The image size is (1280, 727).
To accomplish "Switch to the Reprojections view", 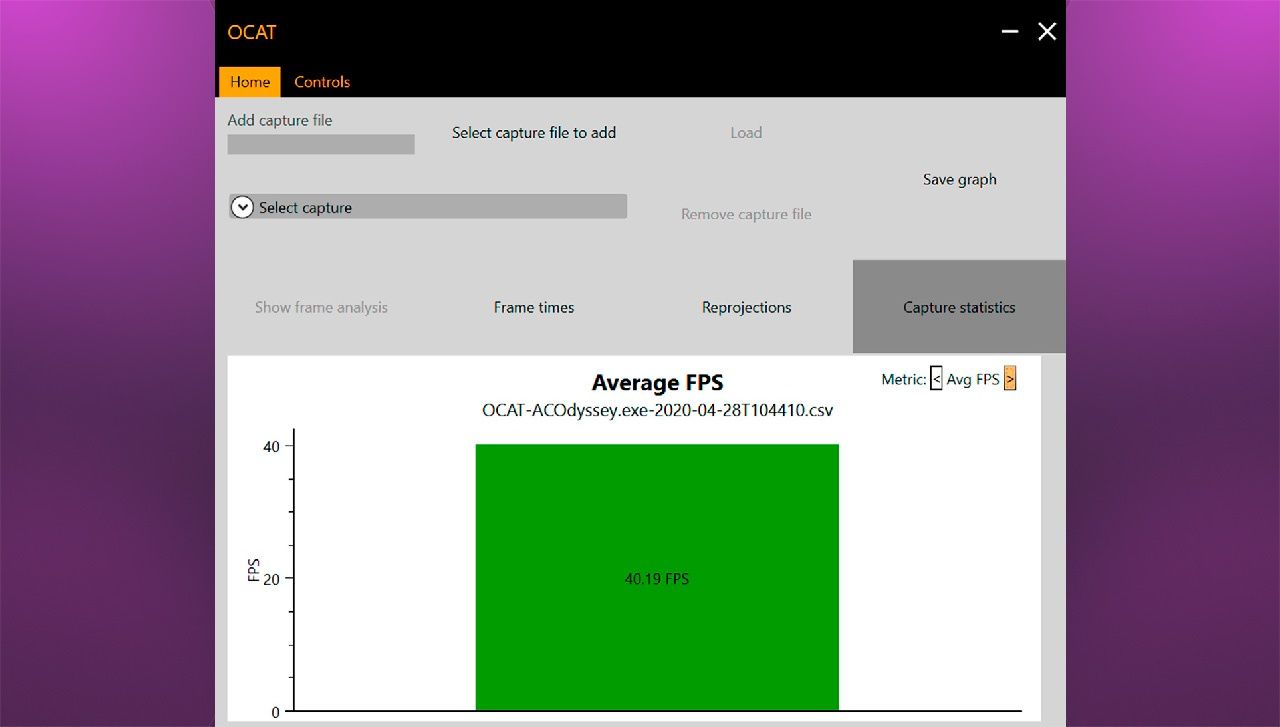I will [x=746, y=307].
